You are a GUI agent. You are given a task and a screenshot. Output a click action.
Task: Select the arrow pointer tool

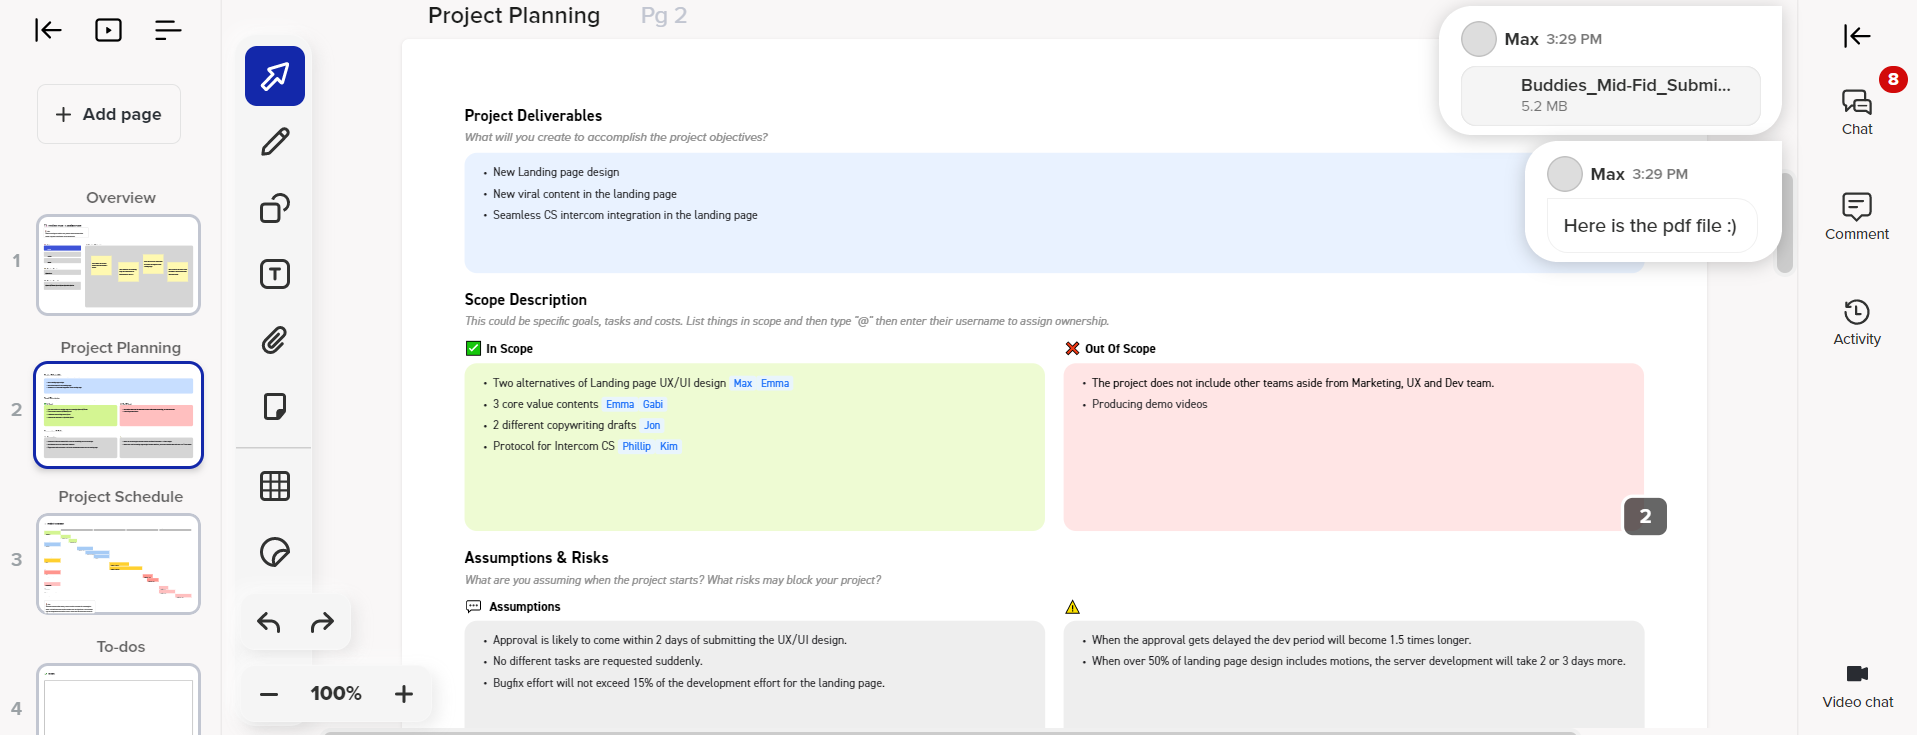tap(275, 76)
